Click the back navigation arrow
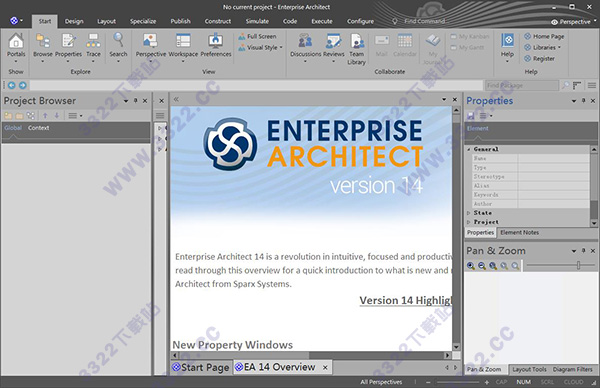The image size is (600, 388). point(12,85)
